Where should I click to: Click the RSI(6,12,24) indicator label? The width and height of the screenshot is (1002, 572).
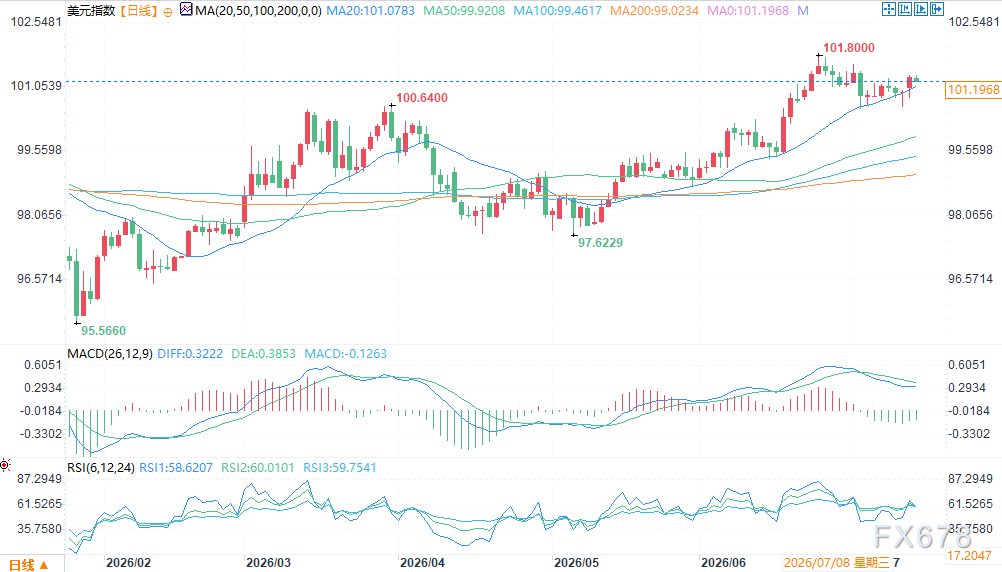[101, 468]
